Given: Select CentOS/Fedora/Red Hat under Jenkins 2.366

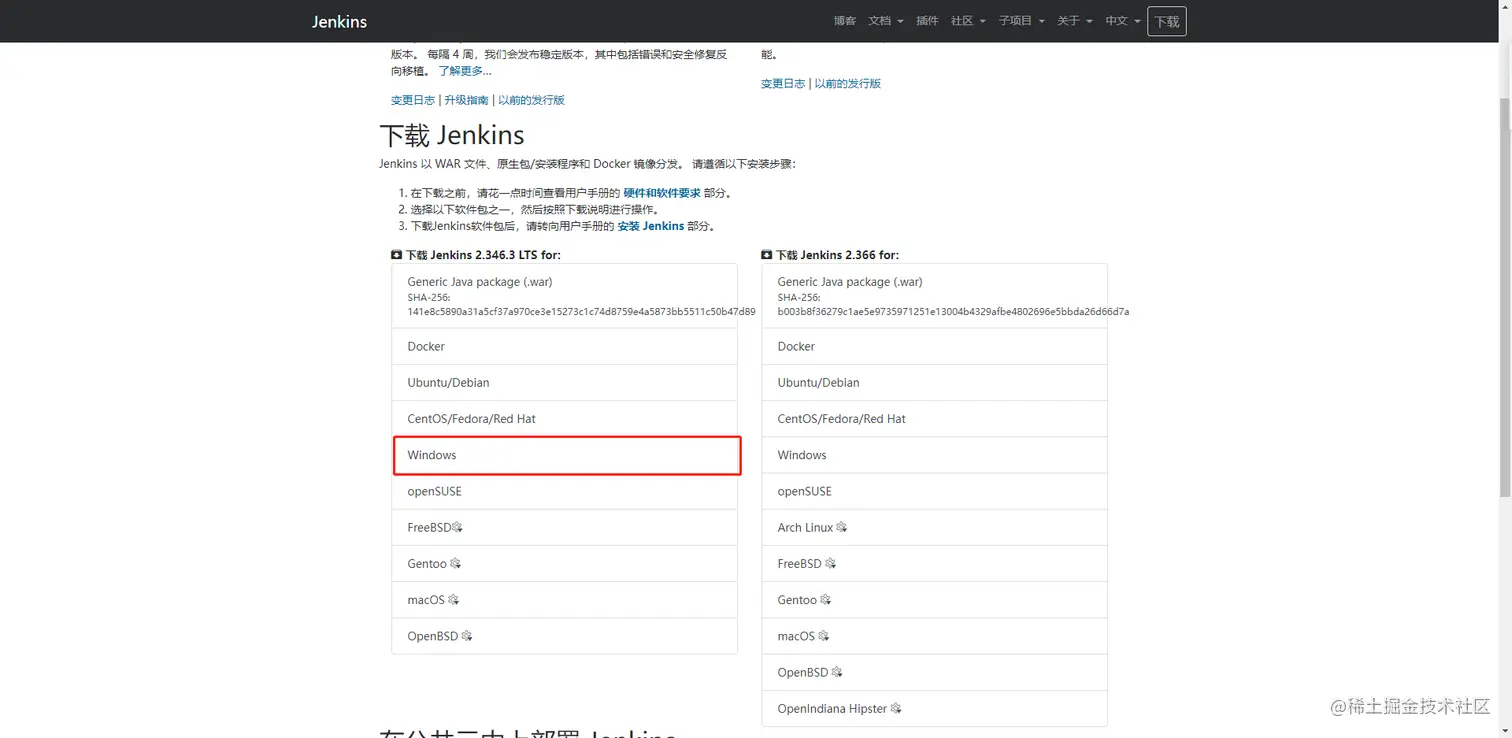Looking at the screenshot, I should (x=934, y=418).
